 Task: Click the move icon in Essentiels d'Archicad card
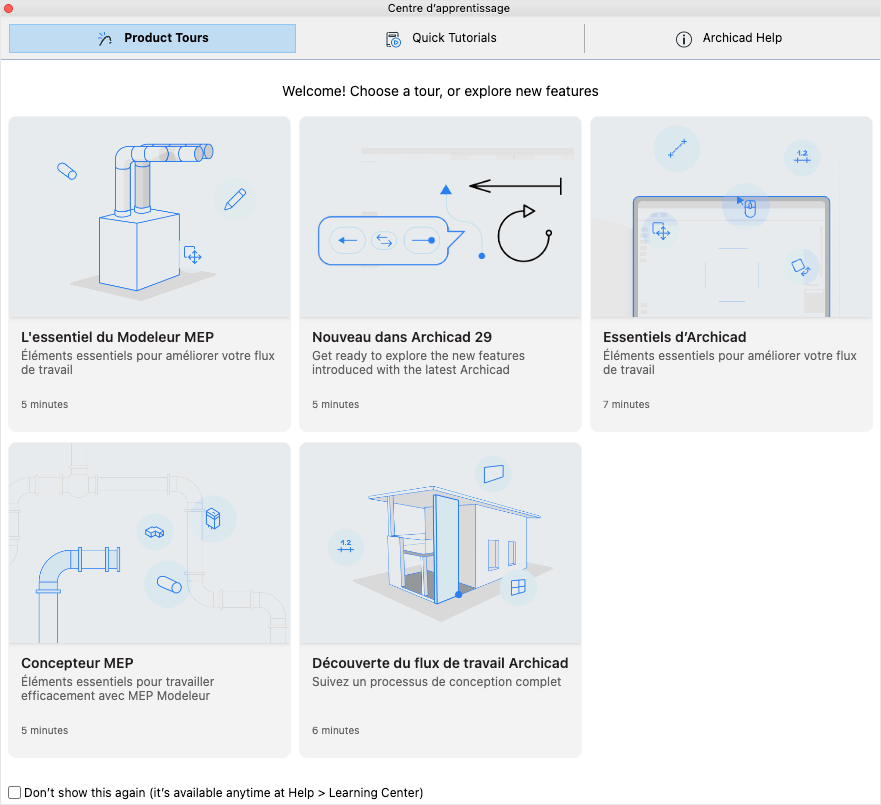tap(660, 230)
